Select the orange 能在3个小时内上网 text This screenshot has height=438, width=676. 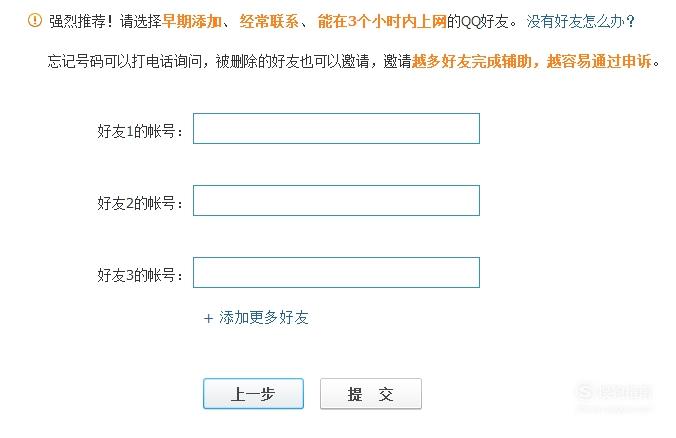tap(382, 21)
